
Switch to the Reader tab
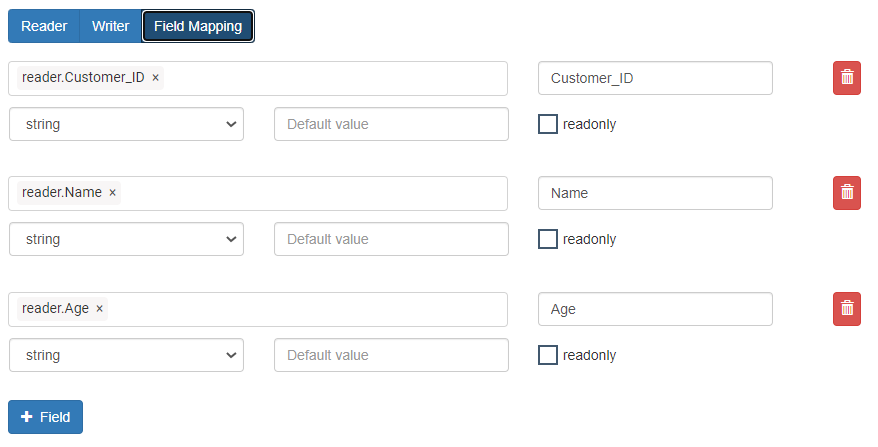[44, 26]
